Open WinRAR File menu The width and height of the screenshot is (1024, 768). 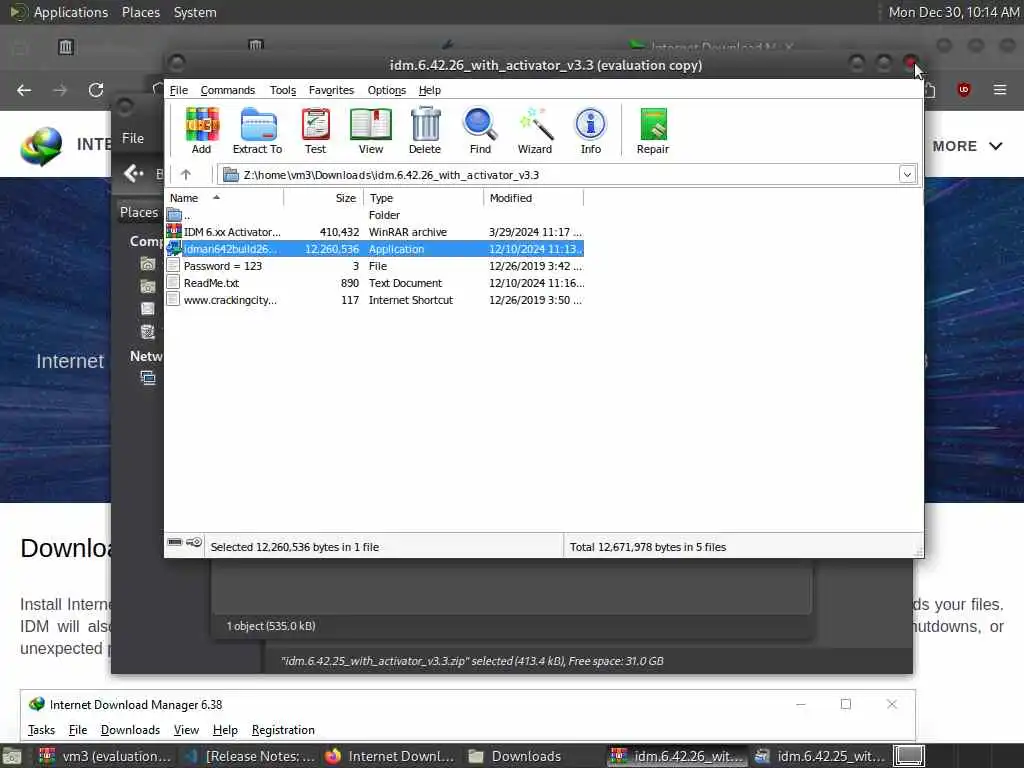point(179,90)
